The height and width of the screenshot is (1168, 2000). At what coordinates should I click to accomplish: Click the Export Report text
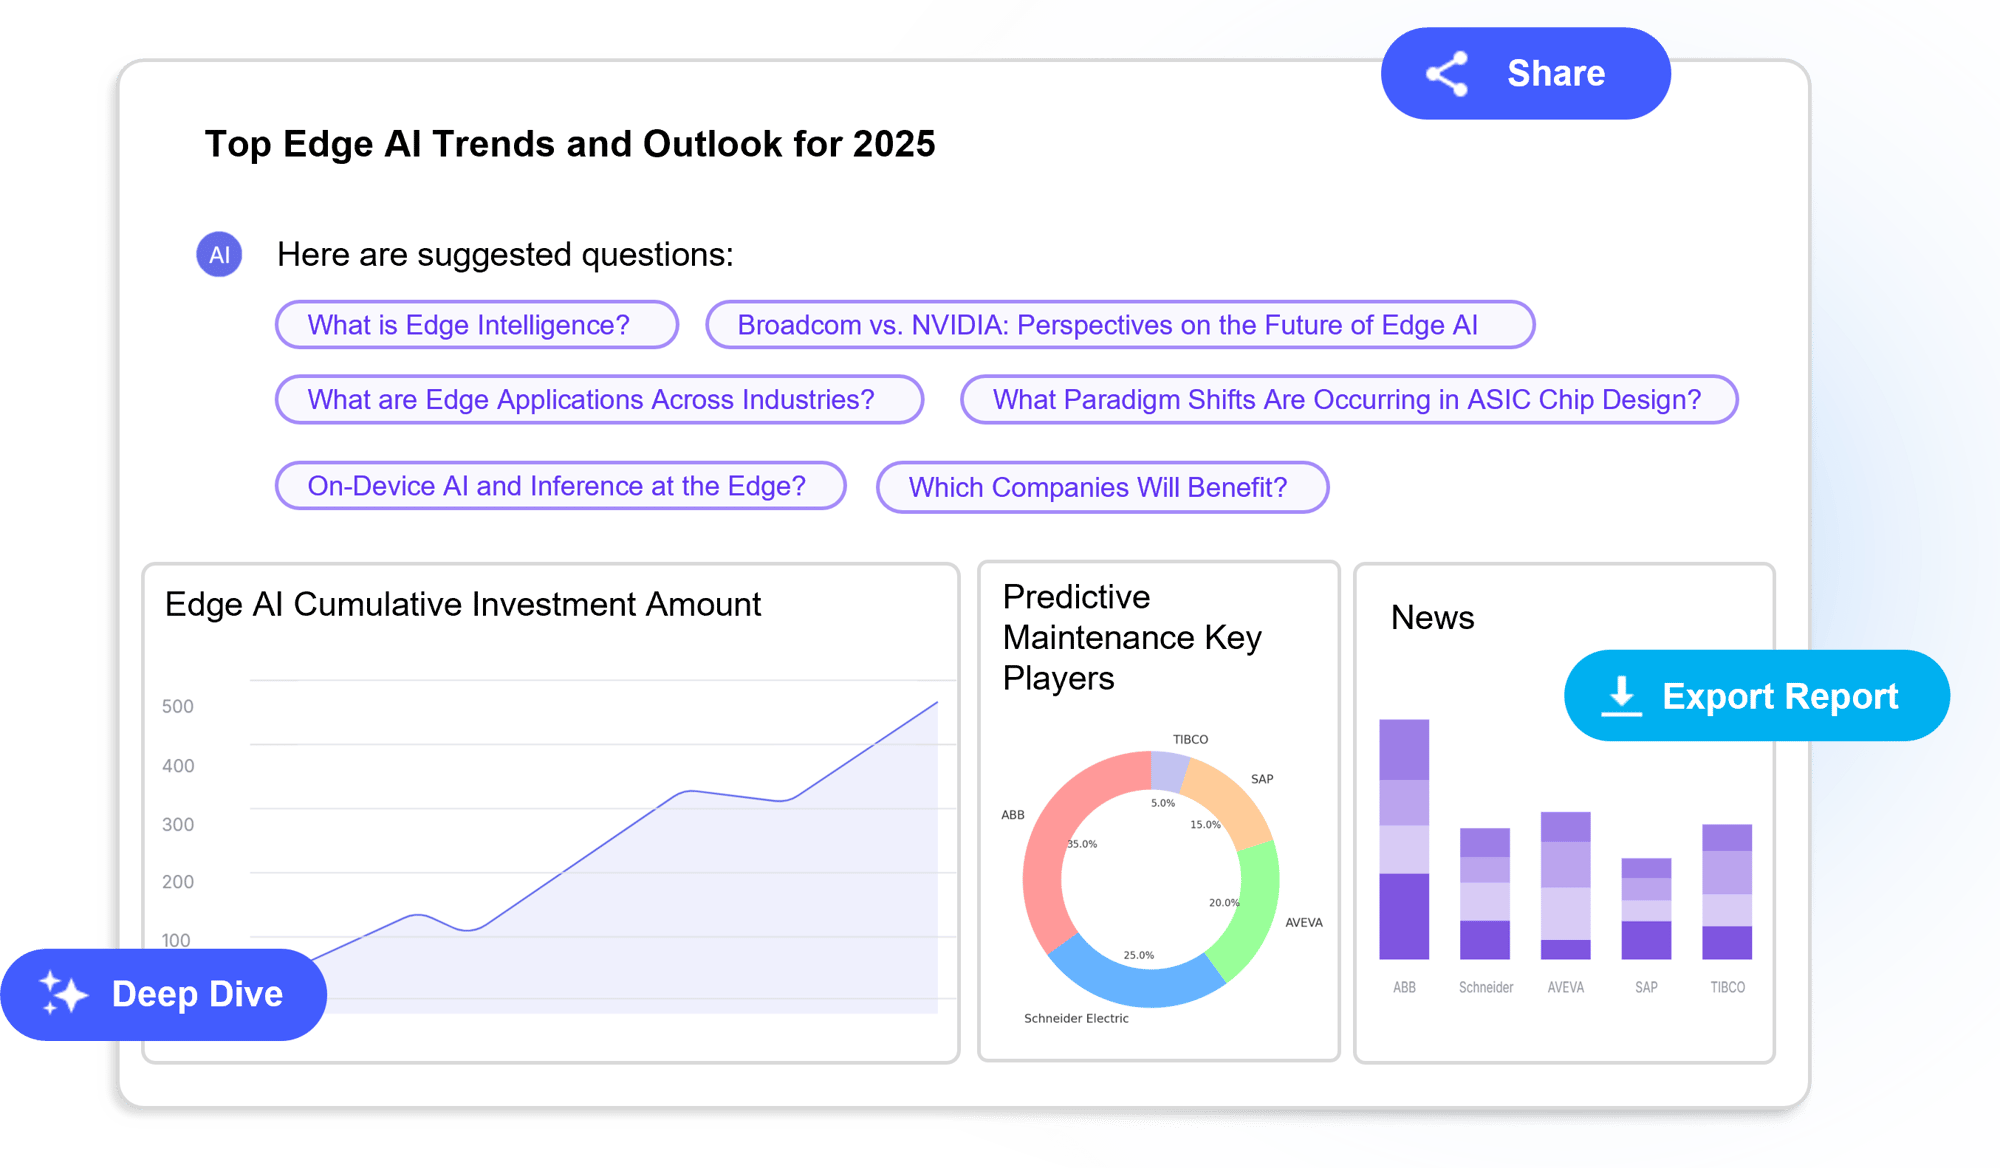1780,696
